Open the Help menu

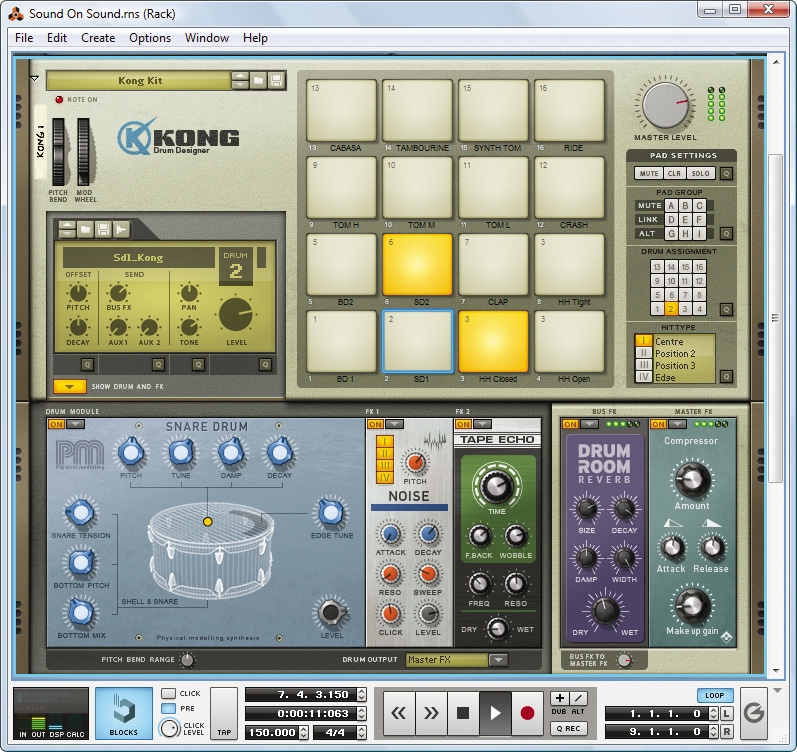pyautogui.click(x=255, y=38)
